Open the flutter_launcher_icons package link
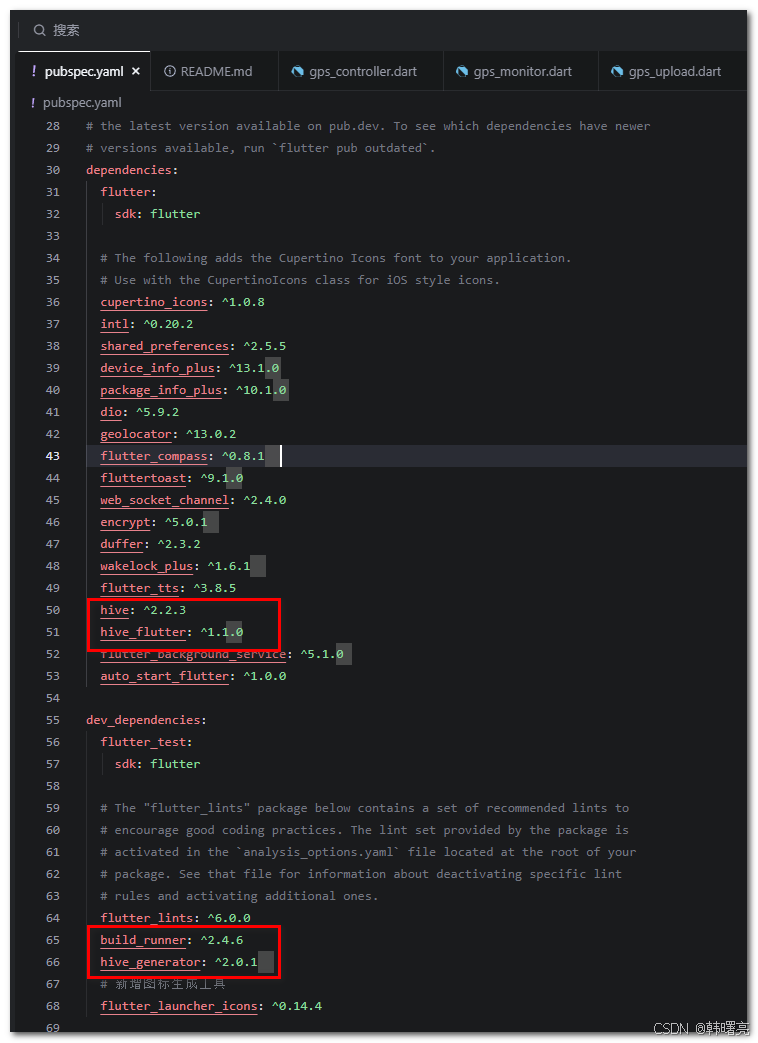This screenshot has height=1043, width=758. 179,1006
